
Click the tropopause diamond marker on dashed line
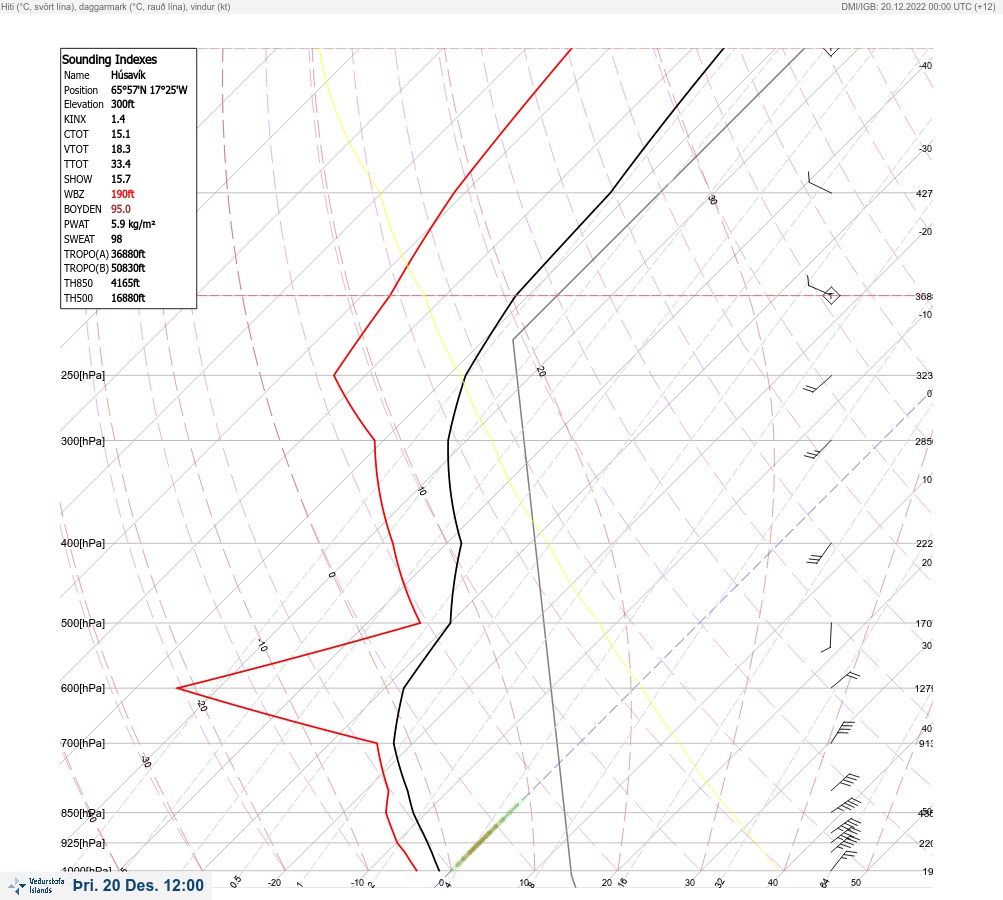point(830,296)
